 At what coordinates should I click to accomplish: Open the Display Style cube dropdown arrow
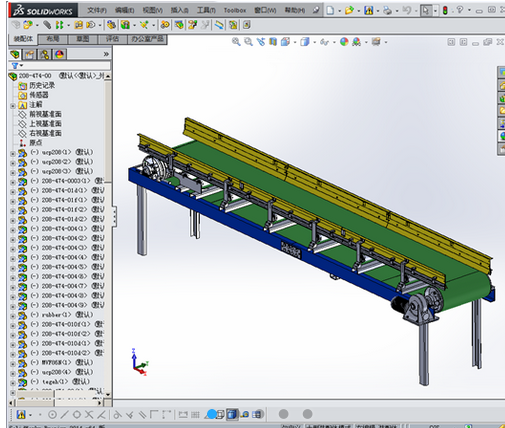pos(314,42)
